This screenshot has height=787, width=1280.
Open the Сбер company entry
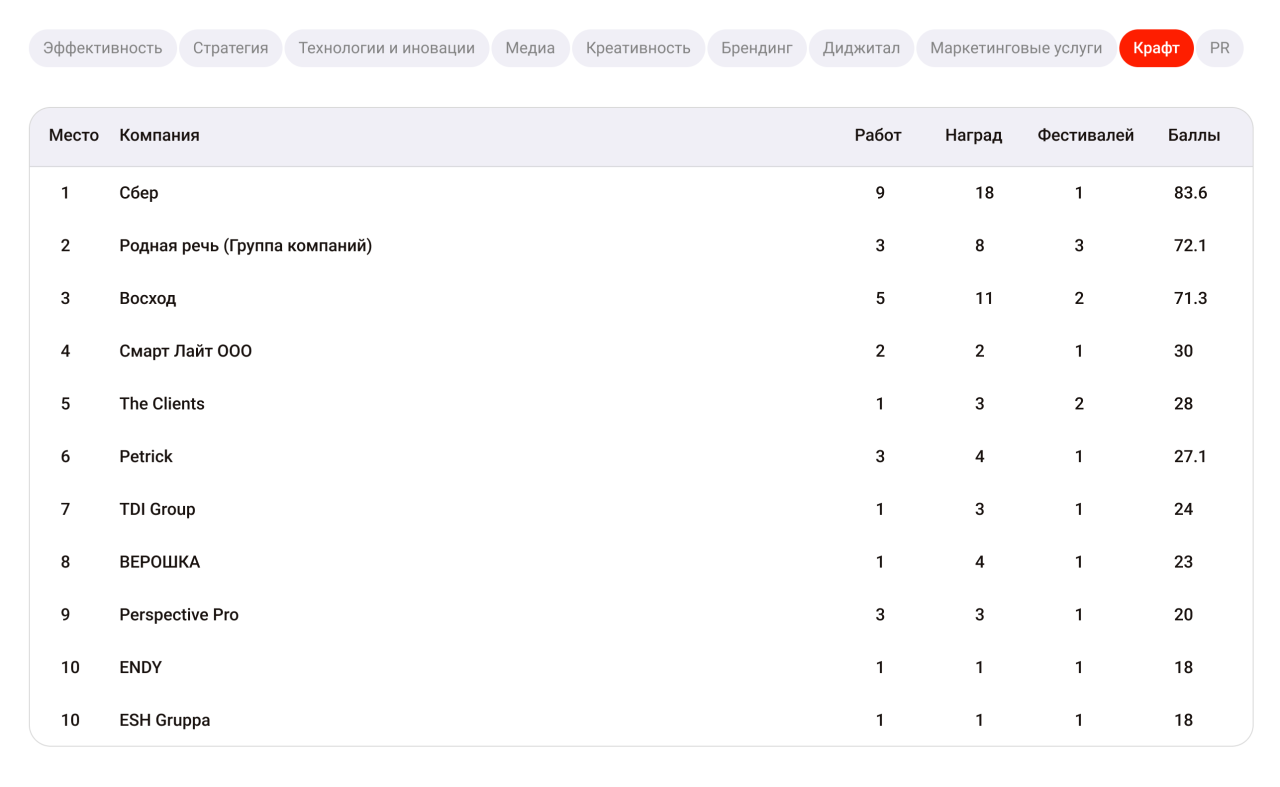coord(139,193)
